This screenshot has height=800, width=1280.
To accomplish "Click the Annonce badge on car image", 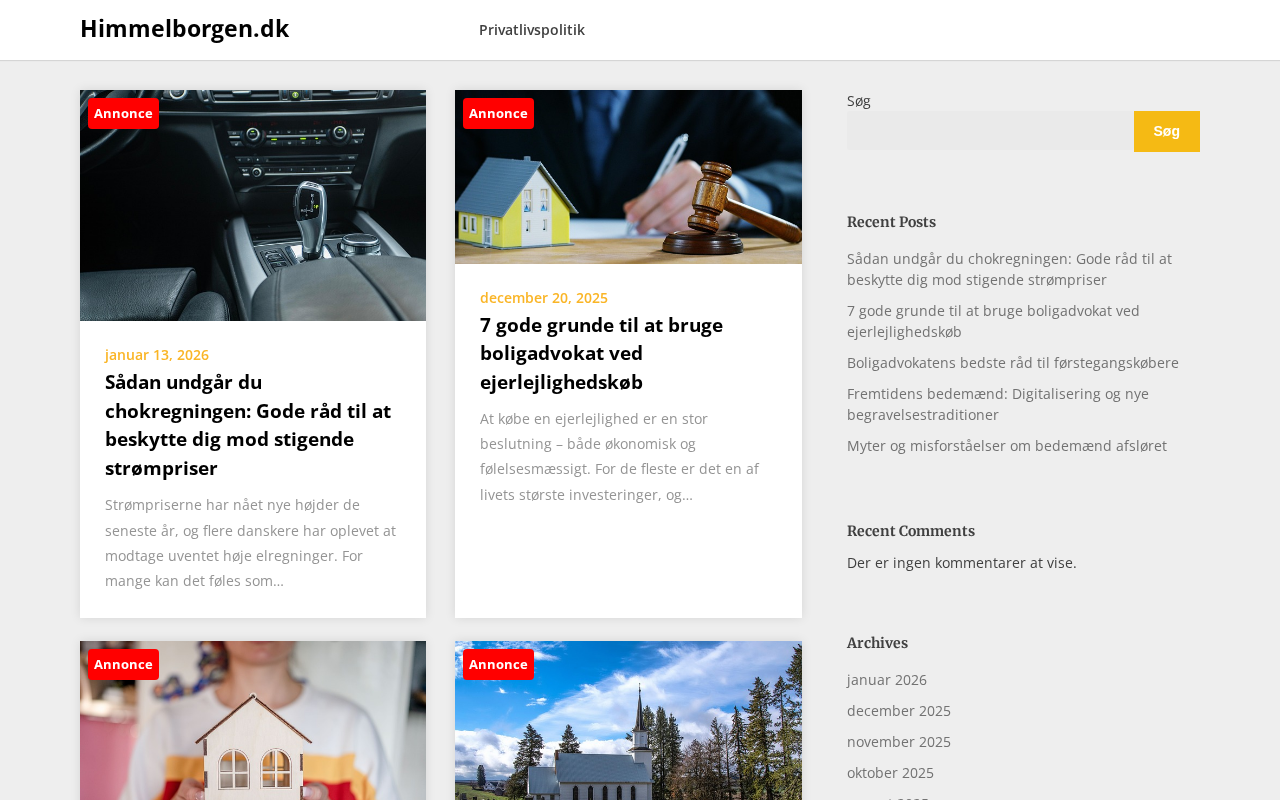I will pos(123,113).
